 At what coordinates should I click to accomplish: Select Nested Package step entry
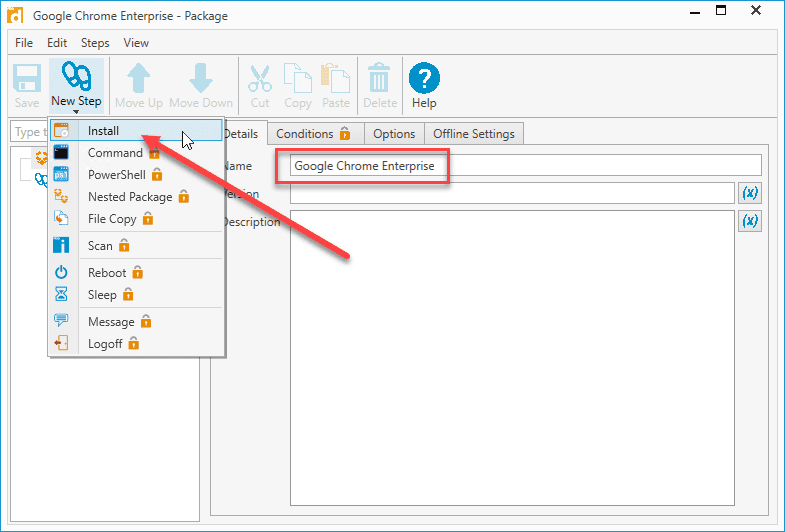(136, 197)
